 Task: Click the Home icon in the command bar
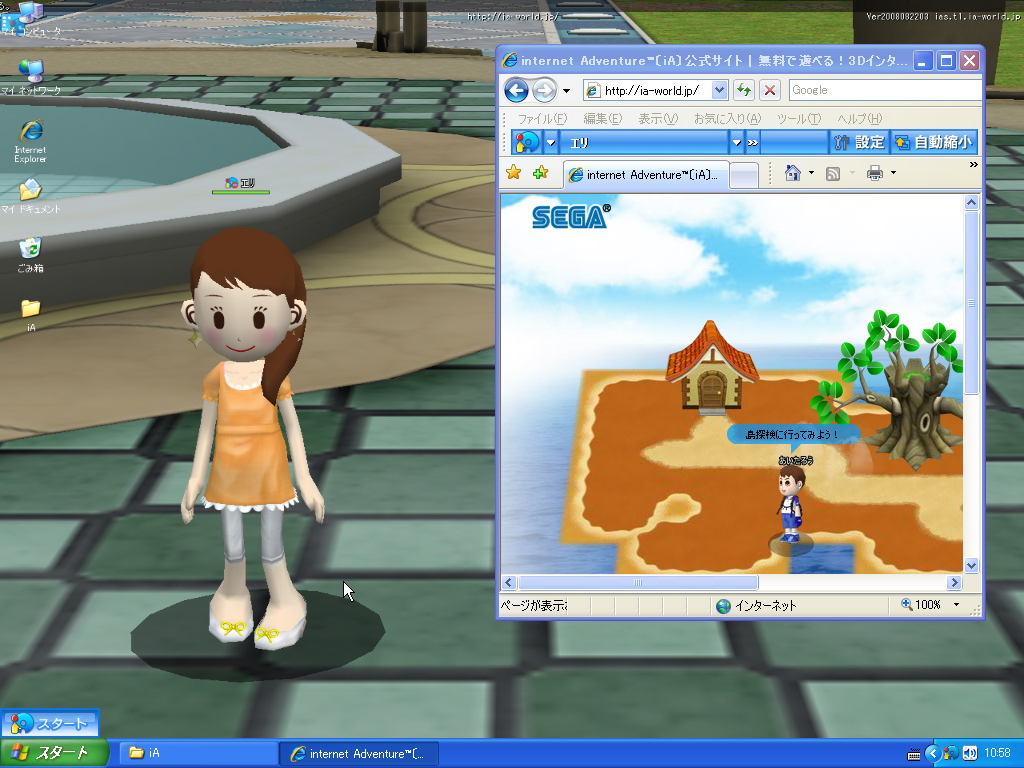coord(793,173)
